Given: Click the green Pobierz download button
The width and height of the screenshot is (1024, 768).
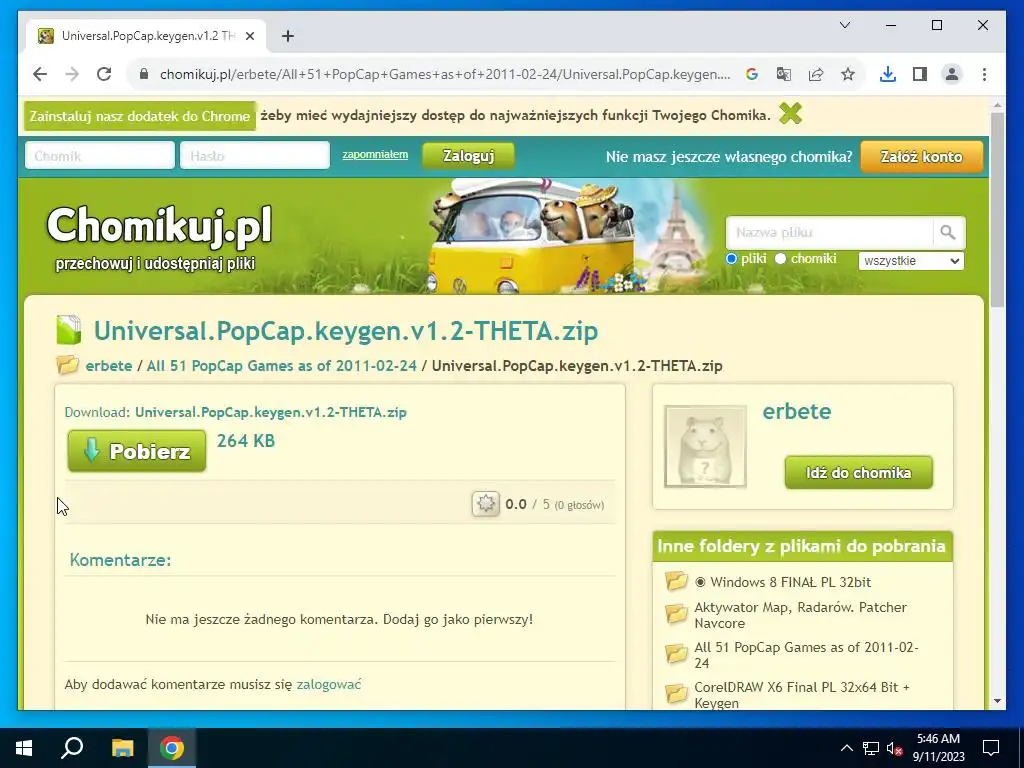Looking at the screenshot, I should pyautogui.click(x=136, y=451).
